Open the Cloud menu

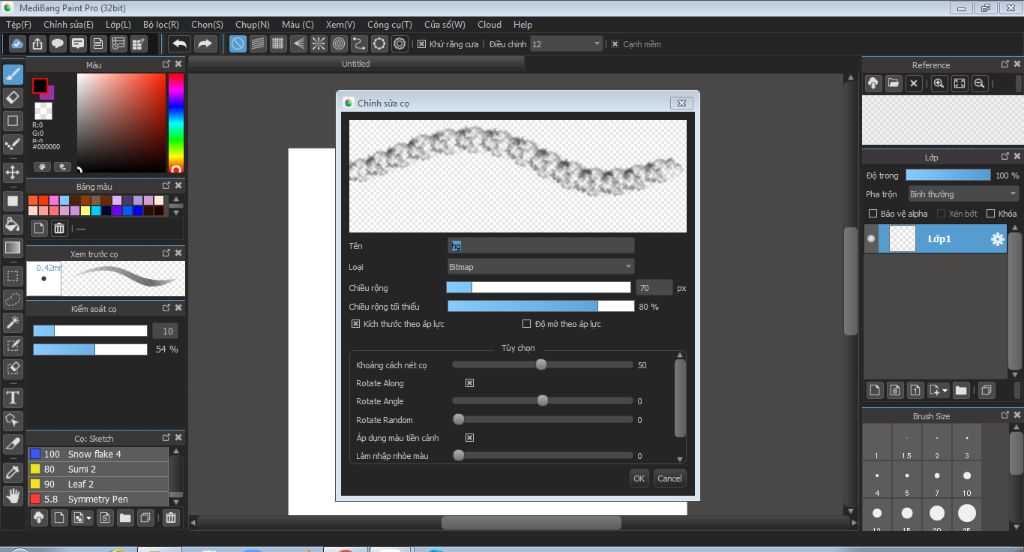[x=489, y=24]
